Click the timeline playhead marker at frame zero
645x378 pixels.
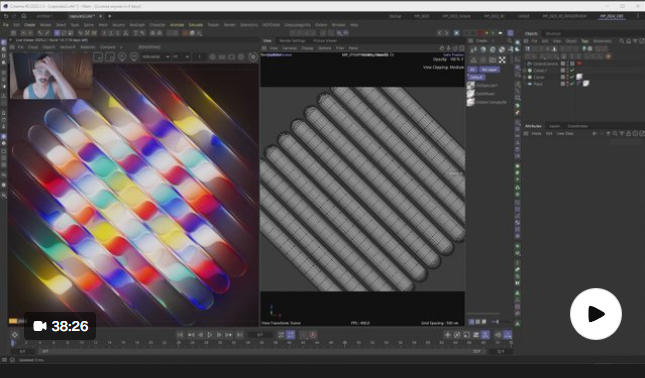coord(12,343)
